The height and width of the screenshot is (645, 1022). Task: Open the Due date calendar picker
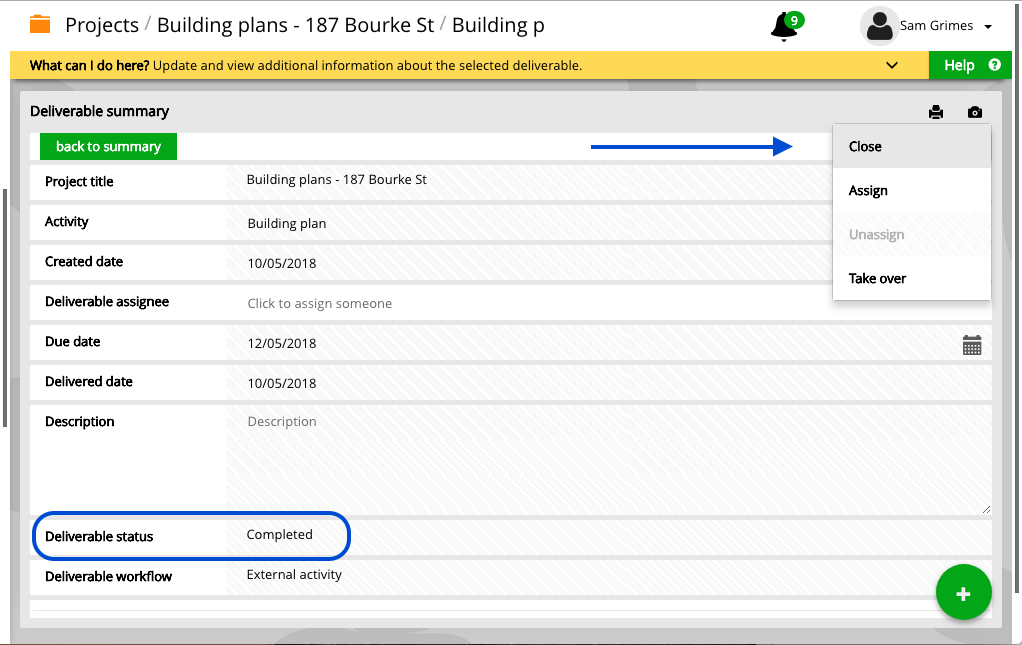click(972, 345)
